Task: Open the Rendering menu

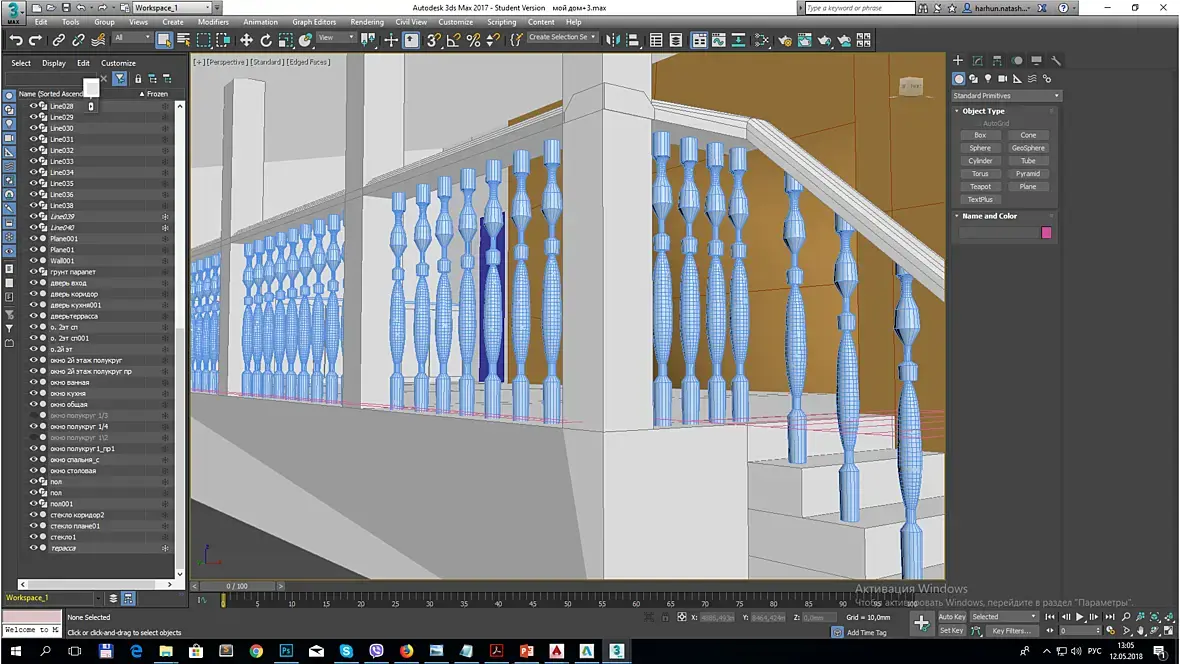Action: 367,22
